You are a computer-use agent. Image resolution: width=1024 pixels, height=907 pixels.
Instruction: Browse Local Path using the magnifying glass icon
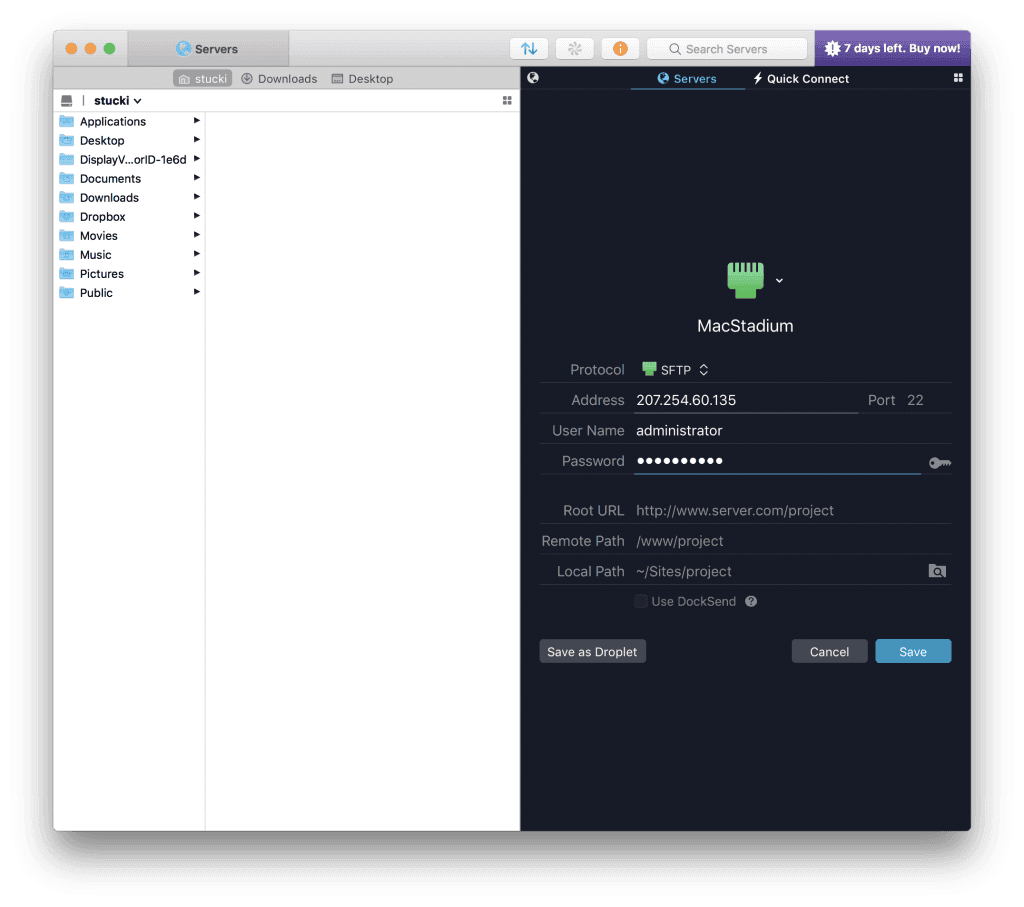tap(937, 571)
